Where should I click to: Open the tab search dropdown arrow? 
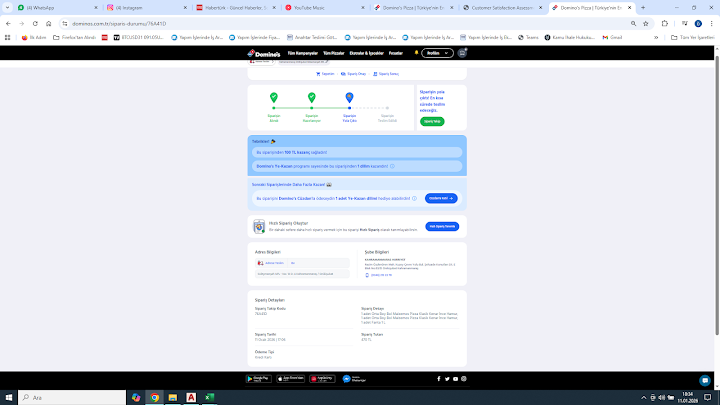coord(7,8)
